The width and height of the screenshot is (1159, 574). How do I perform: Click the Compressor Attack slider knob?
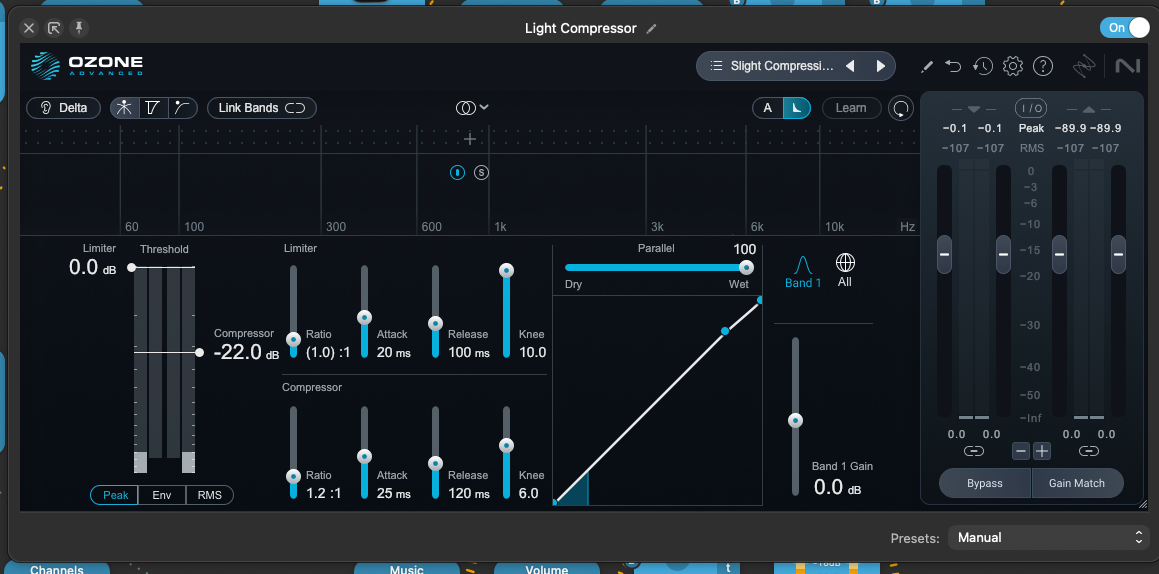click(x=364, y=457)
